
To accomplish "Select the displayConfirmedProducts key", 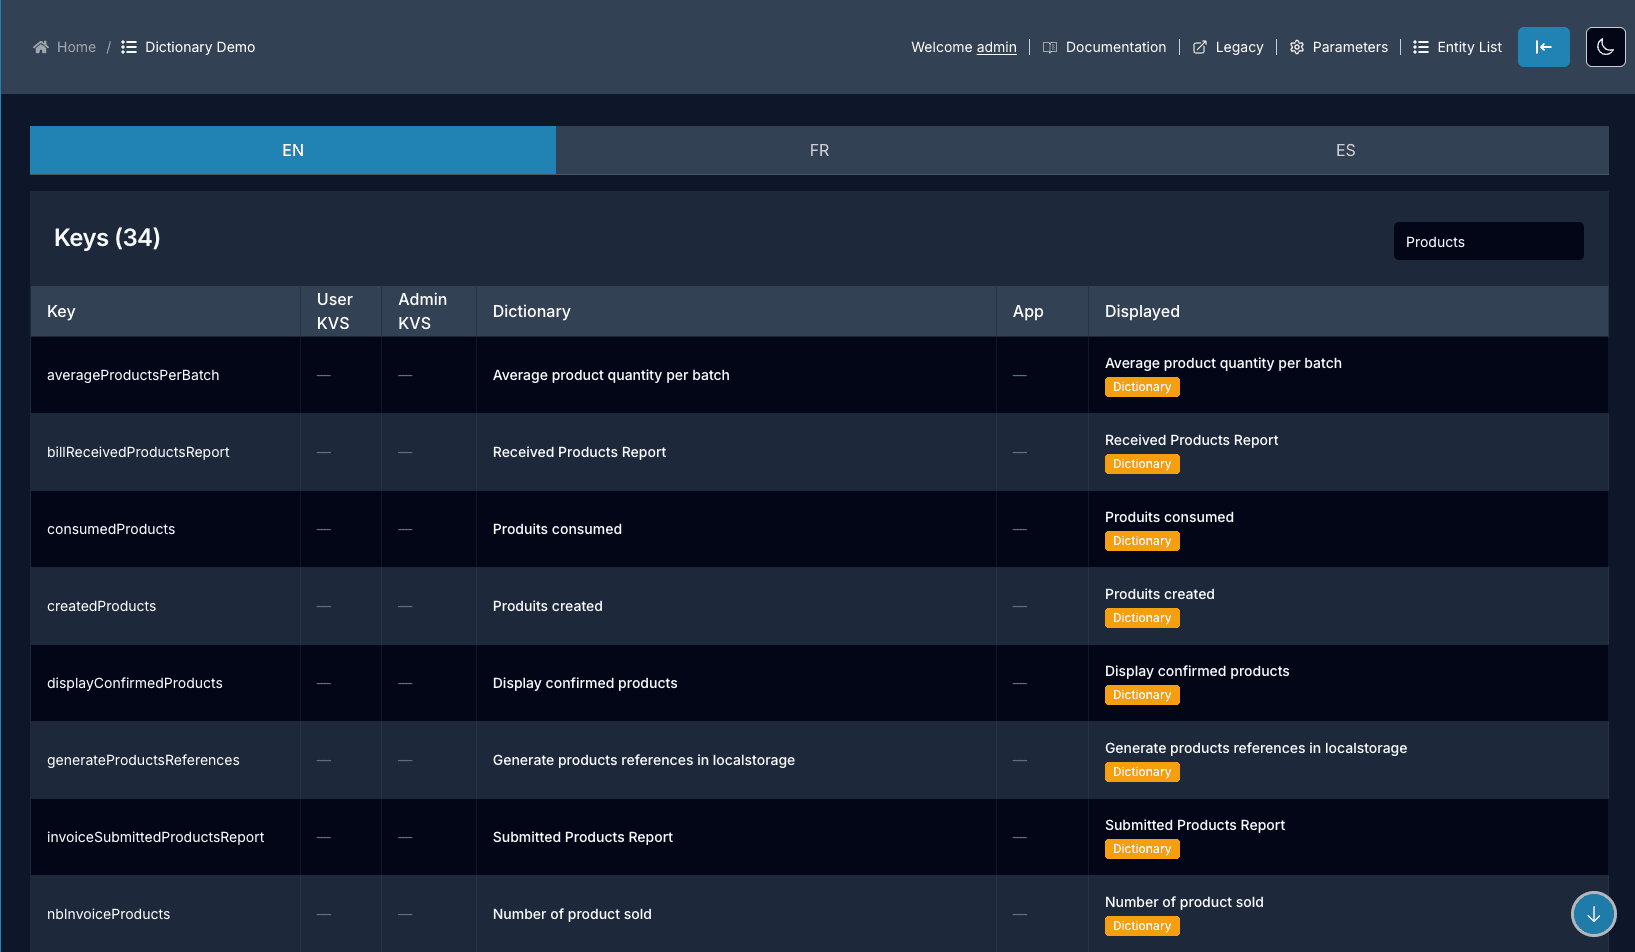I will (135, 683).
